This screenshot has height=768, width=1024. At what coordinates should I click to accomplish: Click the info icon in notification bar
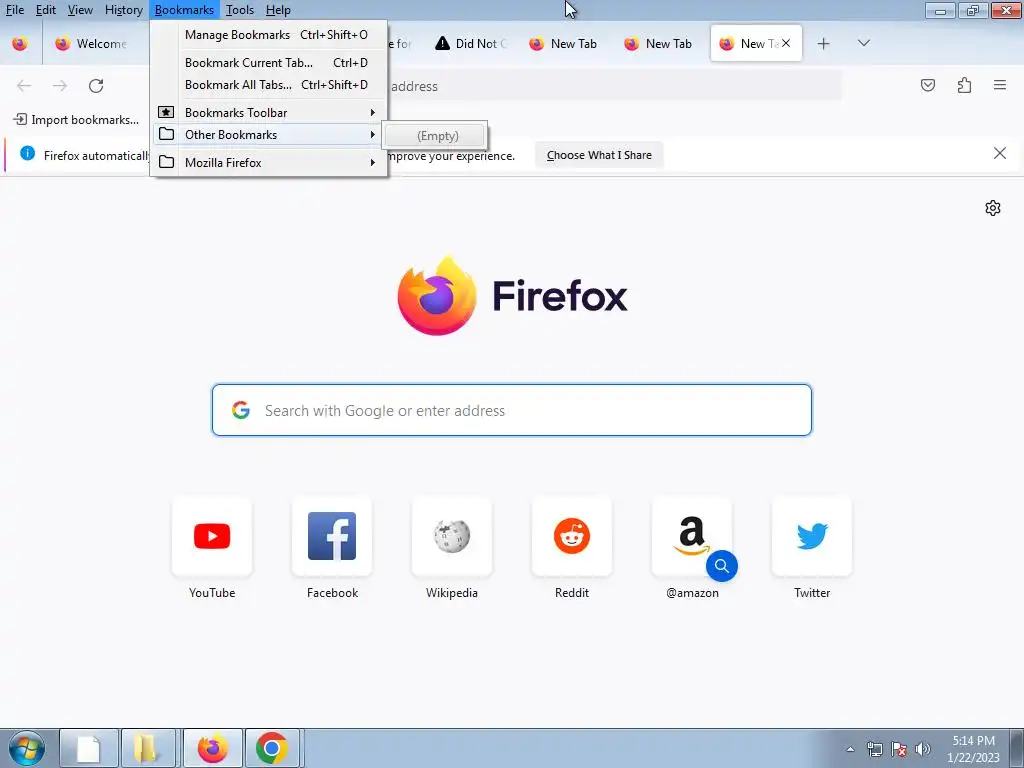coord(27,153)
